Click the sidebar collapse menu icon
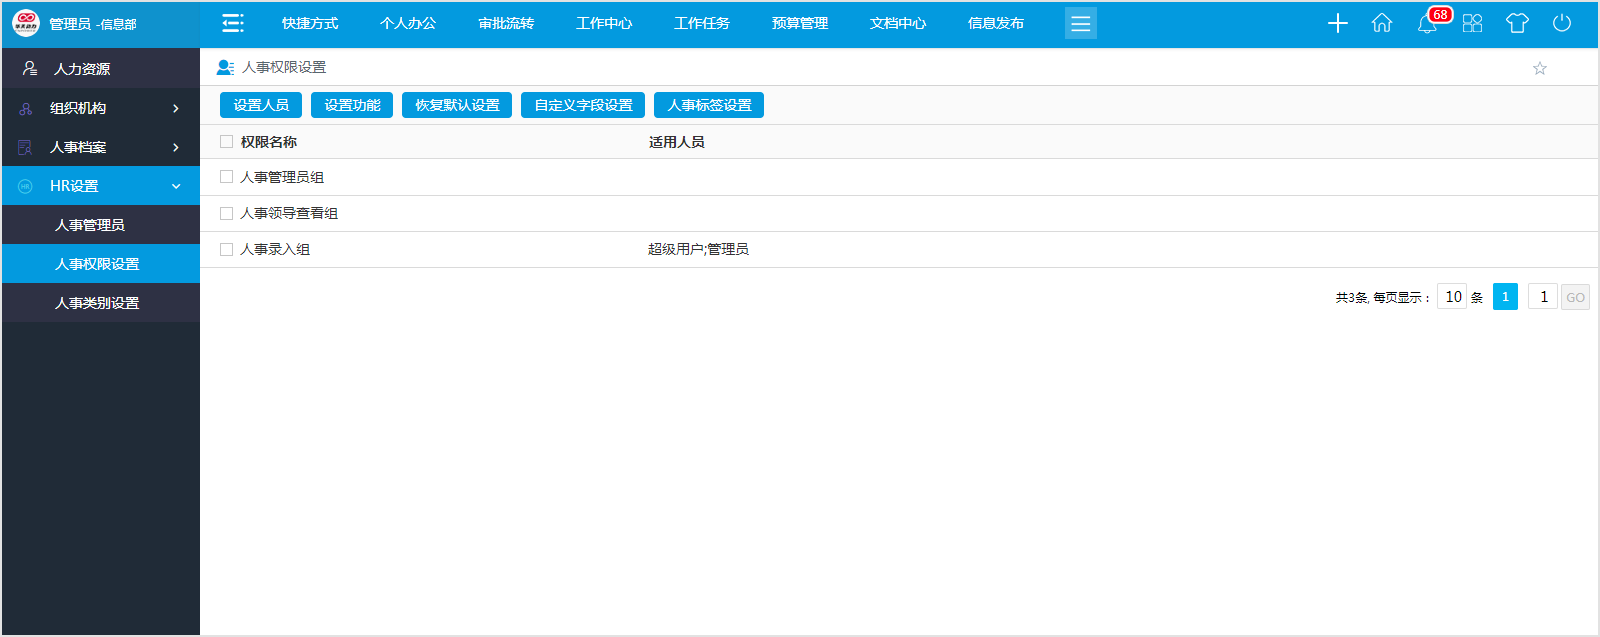 coord(233,23)
